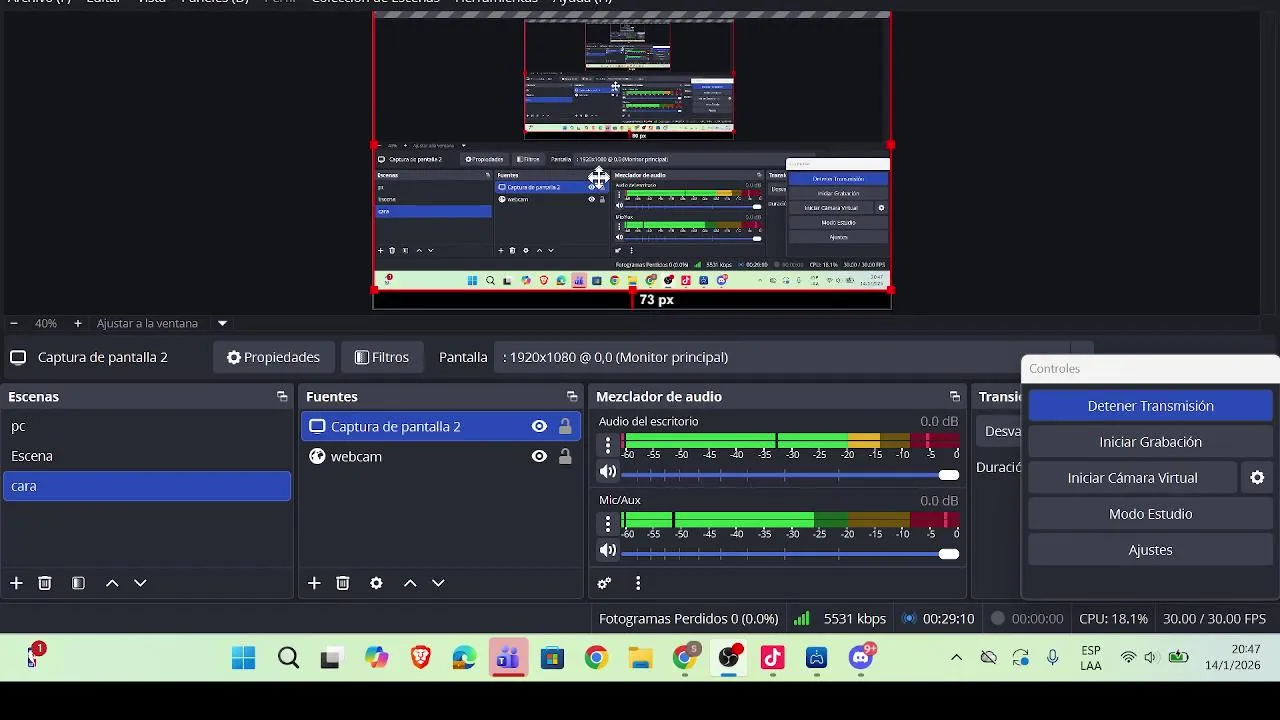Start virtual camera with Iniciar Cámara Virtual
1280x720 pixels.
pyautogui.click(x=1132, y=478)
